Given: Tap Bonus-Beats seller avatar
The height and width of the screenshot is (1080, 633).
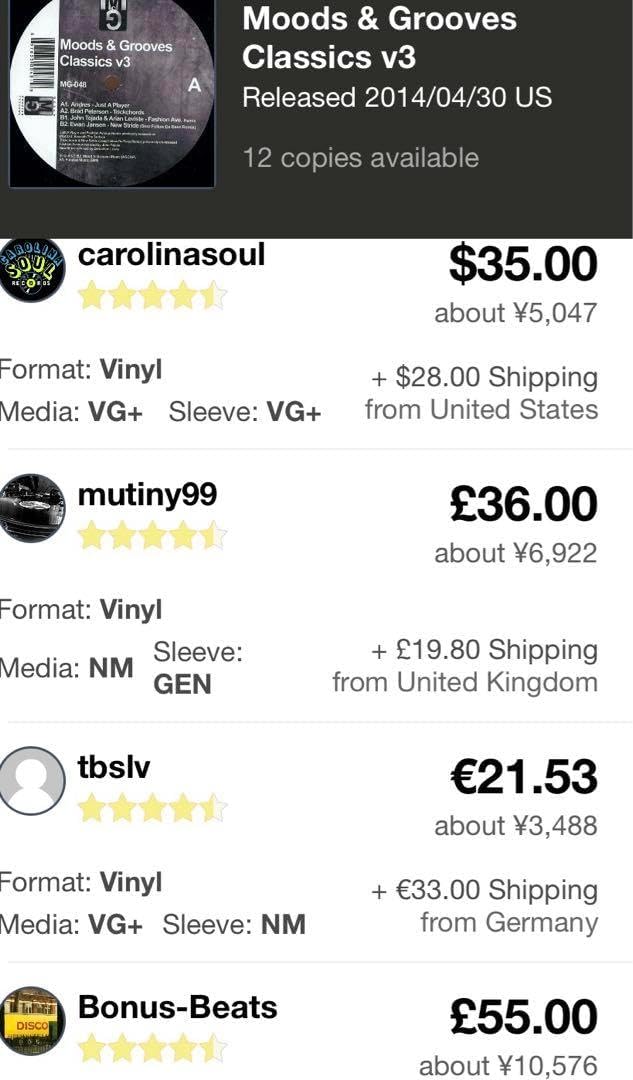Looking at the screenshot, I should click(32, 1020).
